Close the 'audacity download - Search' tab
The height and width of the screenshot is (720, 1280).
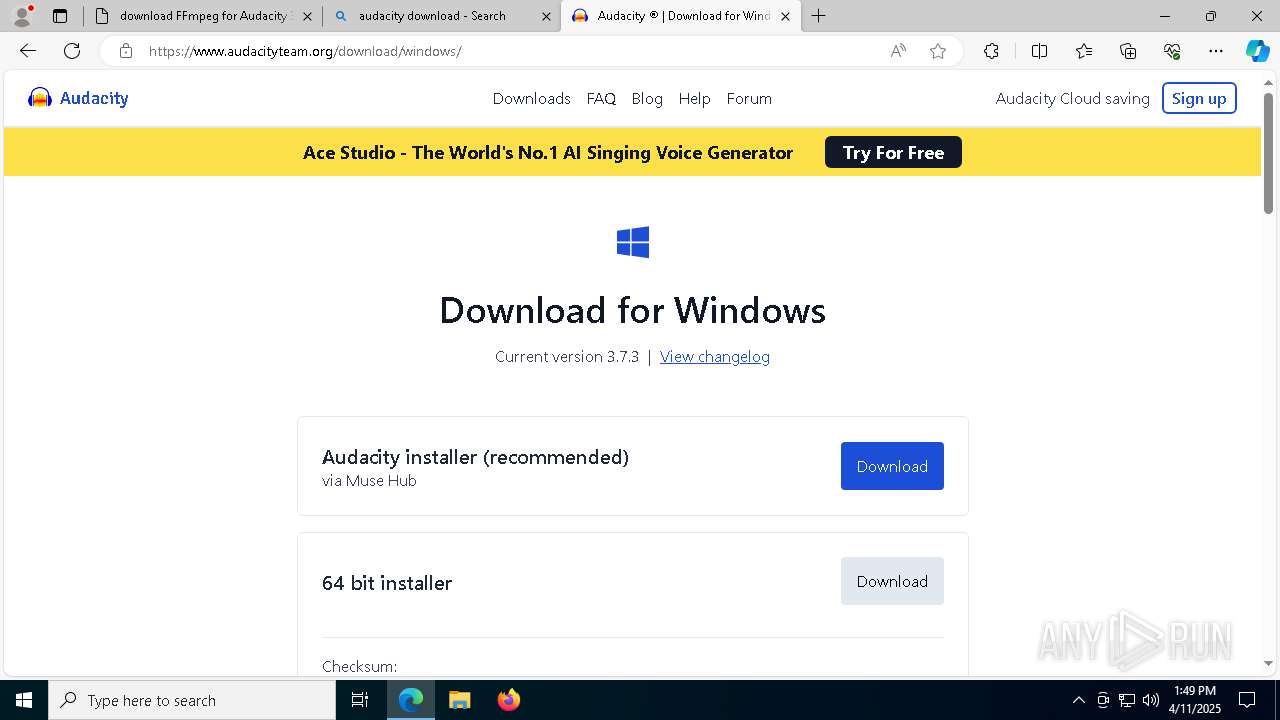tap(546, 16)
